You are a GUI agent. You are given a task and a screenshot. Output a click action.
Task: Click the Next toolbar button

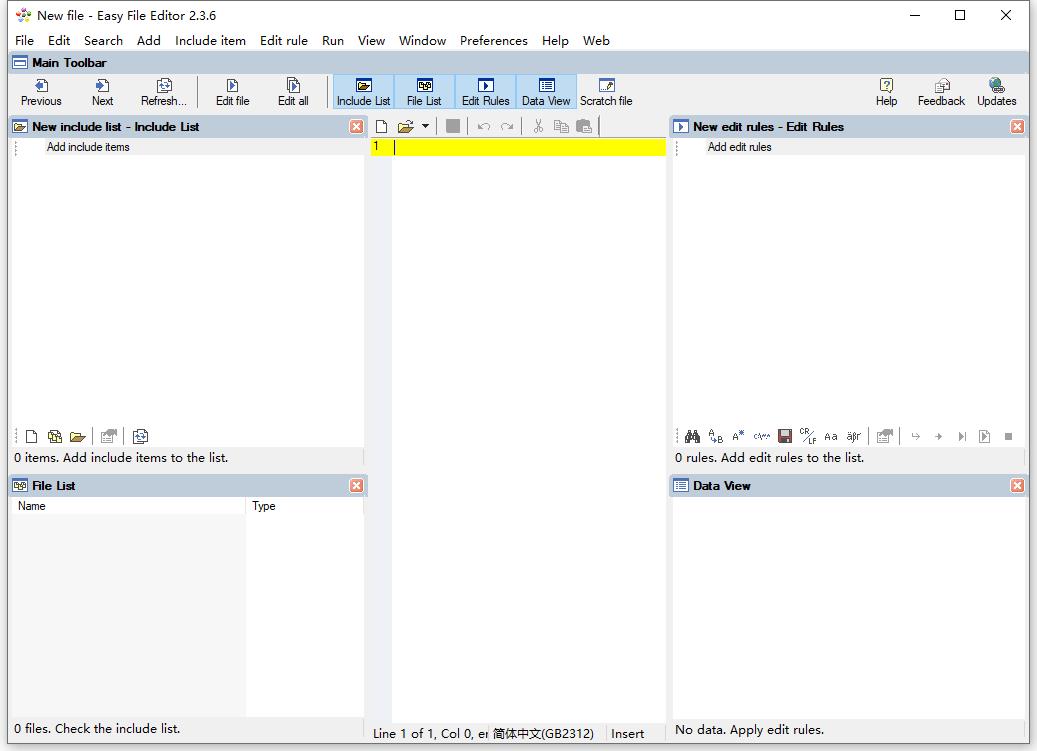103,93
